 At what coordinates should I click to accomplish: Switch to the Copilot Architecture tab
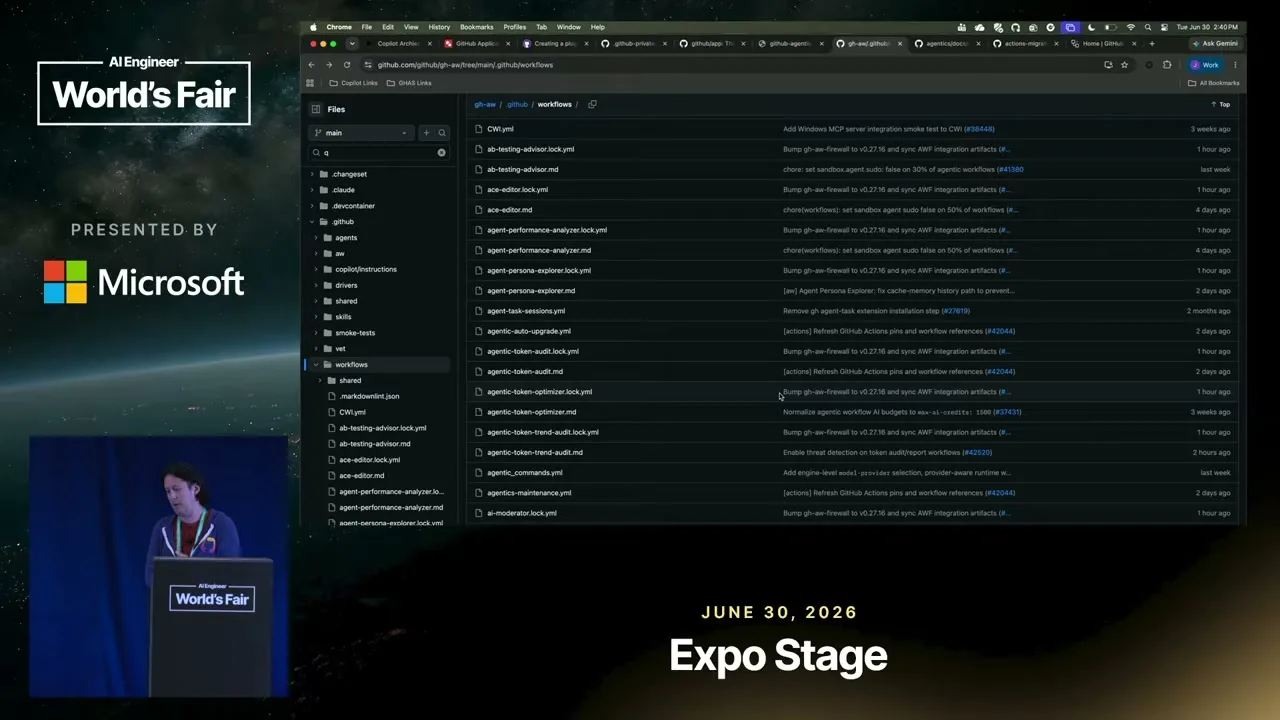click(x=396, y=44)
